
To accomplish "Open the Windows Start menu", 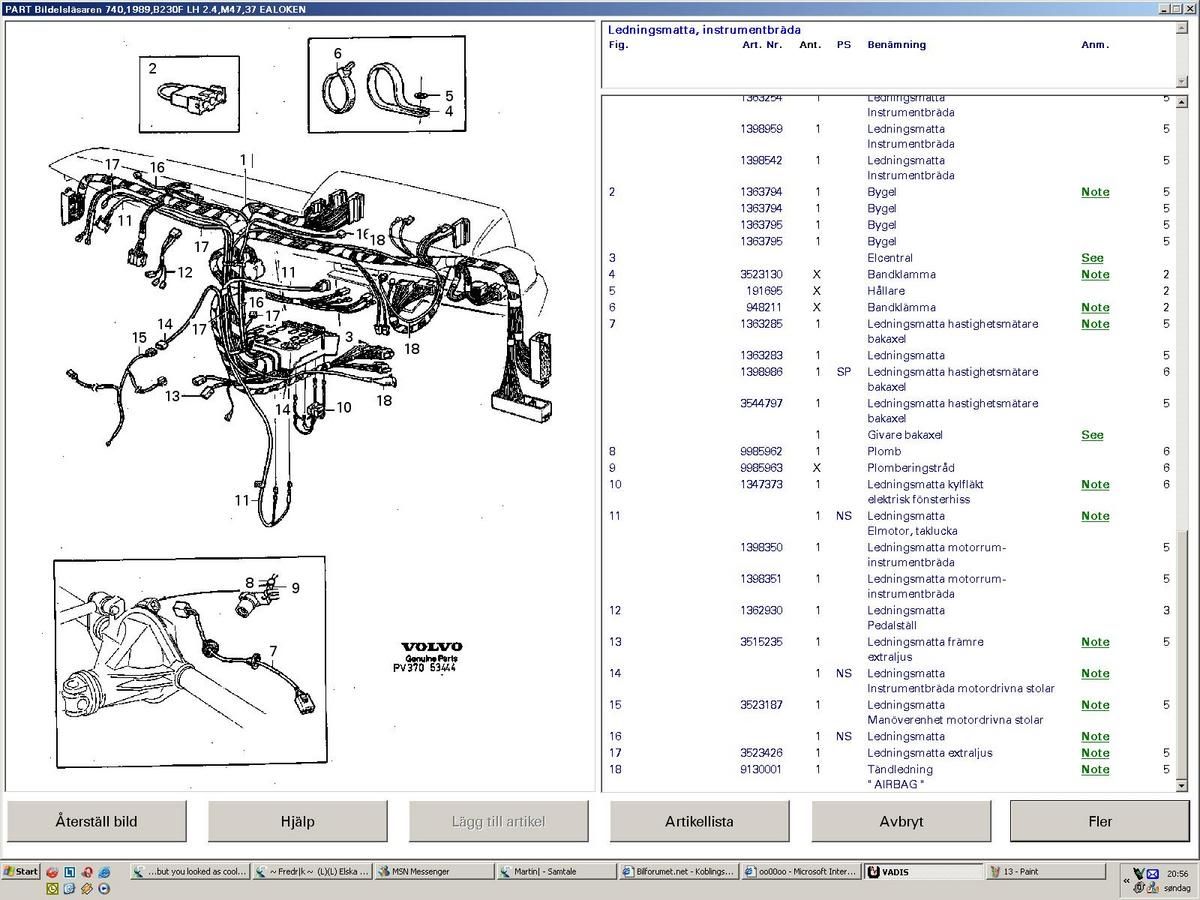I will pos(20,872).
